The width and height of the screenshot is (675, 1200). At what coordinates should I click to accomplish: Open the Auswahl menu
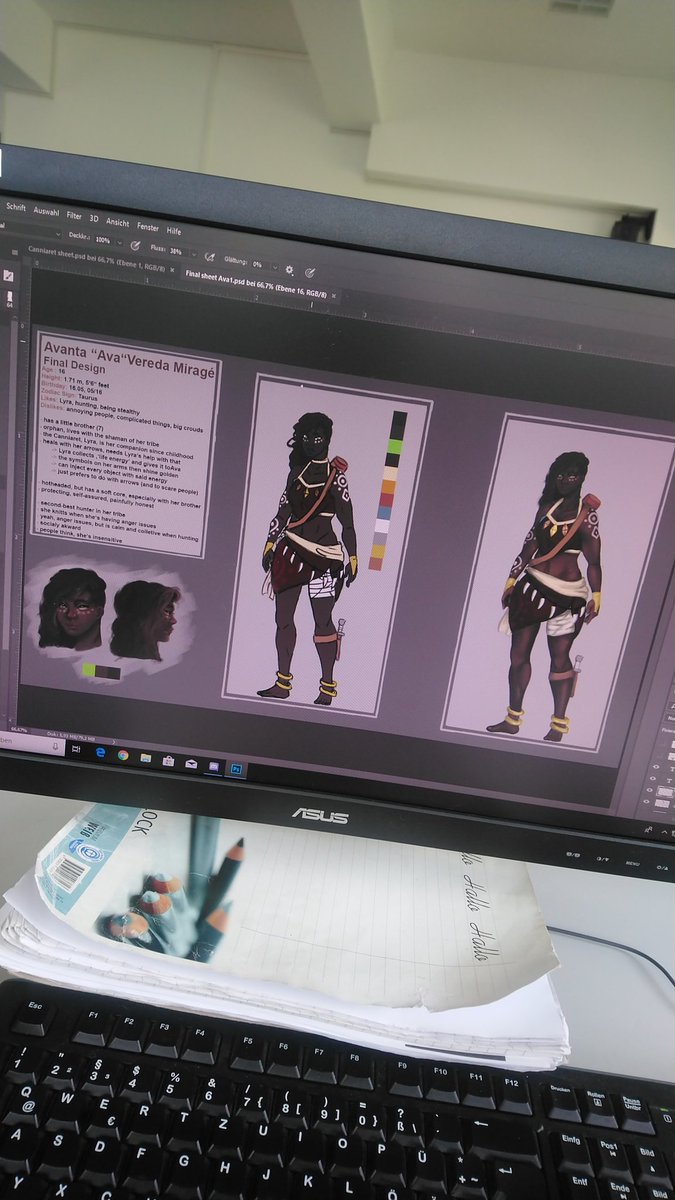point(46,211)
